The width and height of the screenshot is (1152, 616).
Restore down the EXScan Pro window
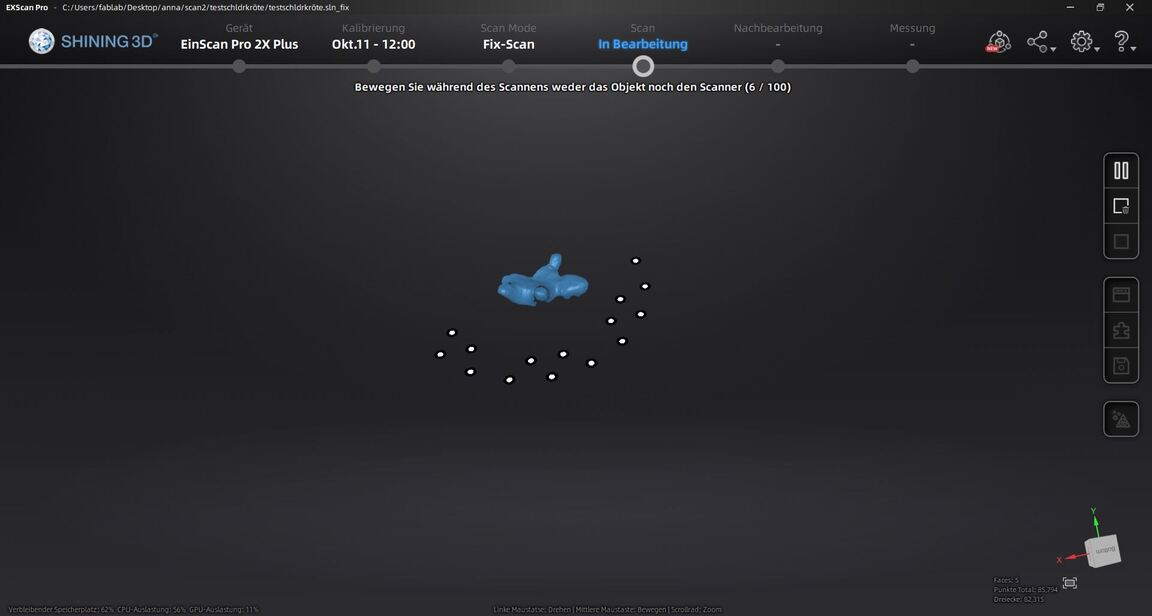[1100, 7]
